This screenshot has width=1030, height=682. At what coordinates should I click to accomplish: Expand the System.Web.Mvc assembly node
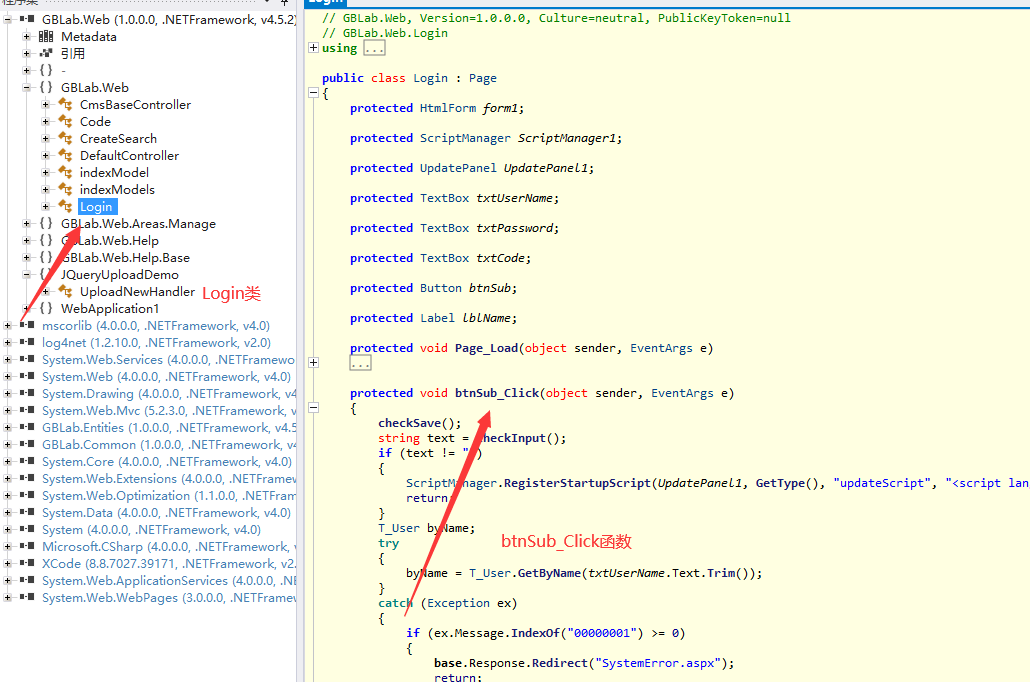(8, 411)
